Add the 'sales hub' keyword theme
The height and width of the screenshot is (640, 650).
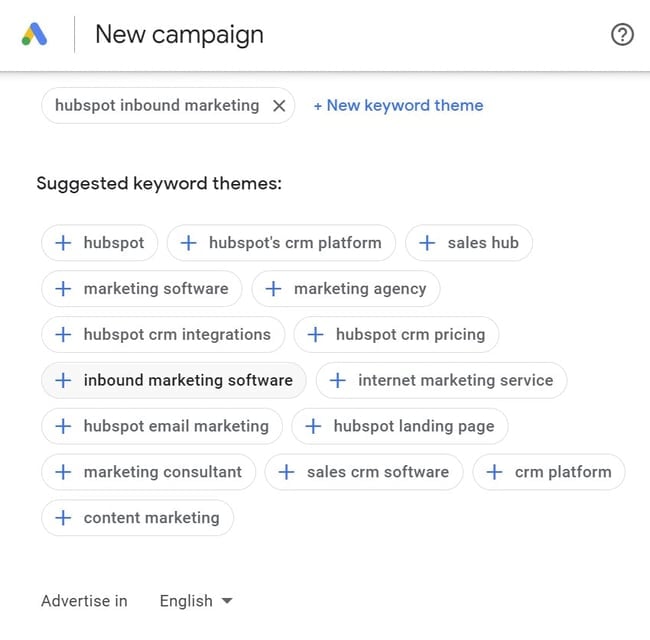(x=469, y=242)
